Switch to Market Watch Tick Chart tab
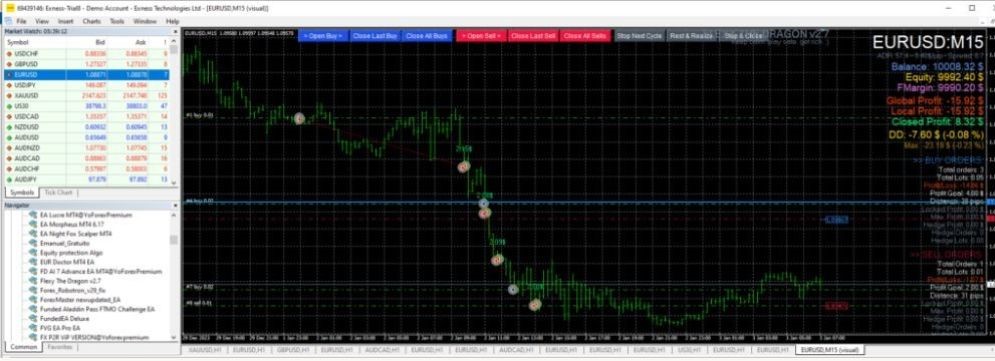The height and width of the screenshot is (361, 995). (x=58, y=192)
